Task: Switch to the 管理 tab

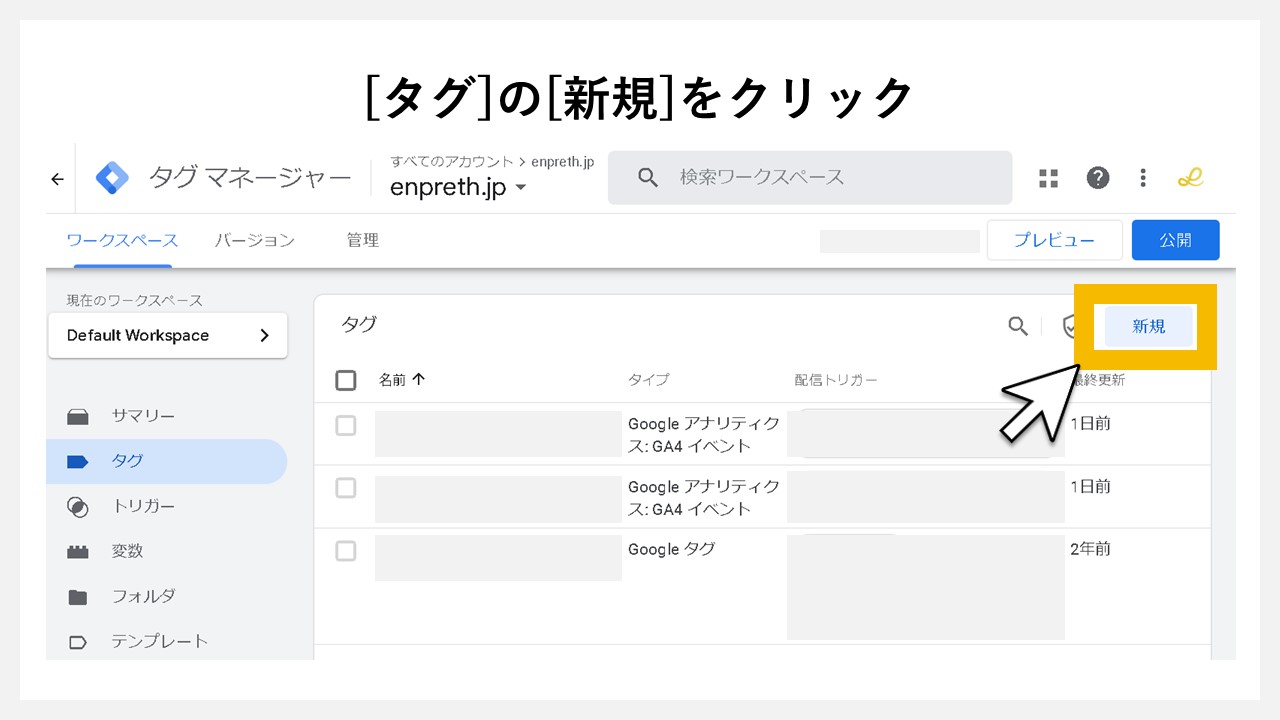Action: pyautogui.click(x=362, y=240)
